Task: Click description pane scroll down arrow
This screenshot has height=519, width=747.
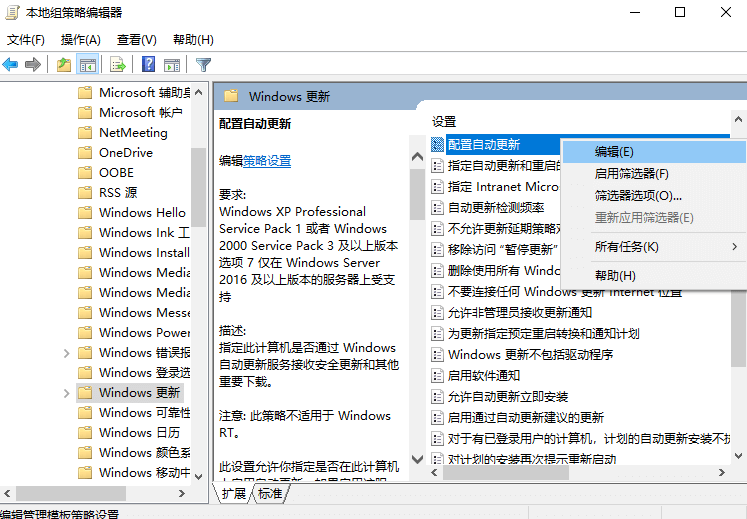Action: point(417,459)
